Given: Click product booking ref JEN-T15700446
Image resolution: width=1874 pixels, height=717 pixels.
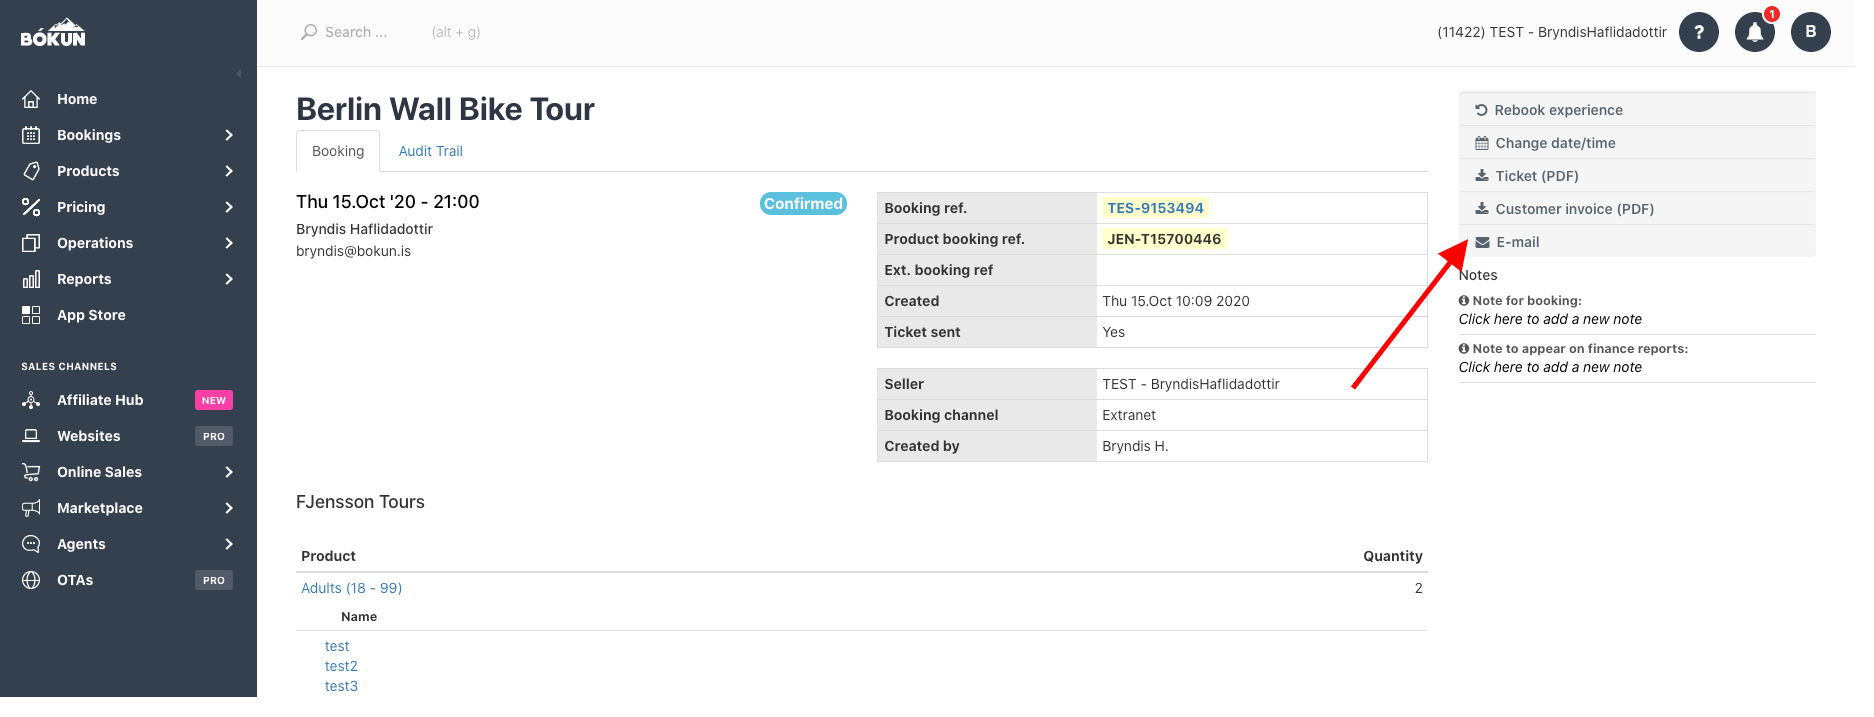Looking at the screenshot, I should pyautogui.click(x=1164, y=239).
